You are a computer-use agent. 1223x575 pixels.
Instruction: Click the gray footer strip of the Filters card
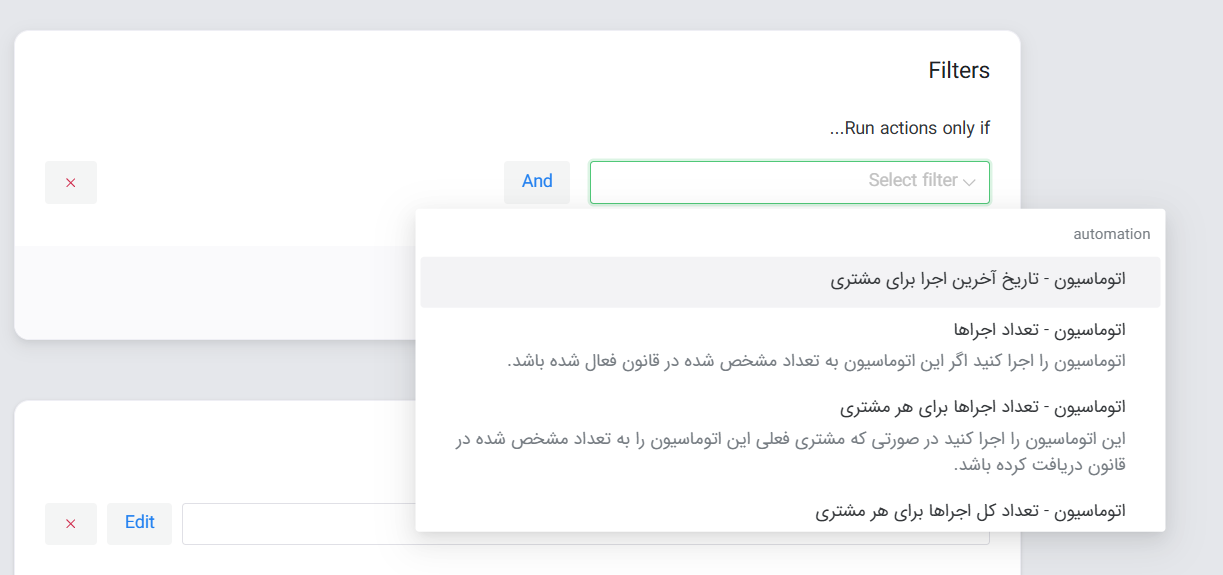[215, 292]
